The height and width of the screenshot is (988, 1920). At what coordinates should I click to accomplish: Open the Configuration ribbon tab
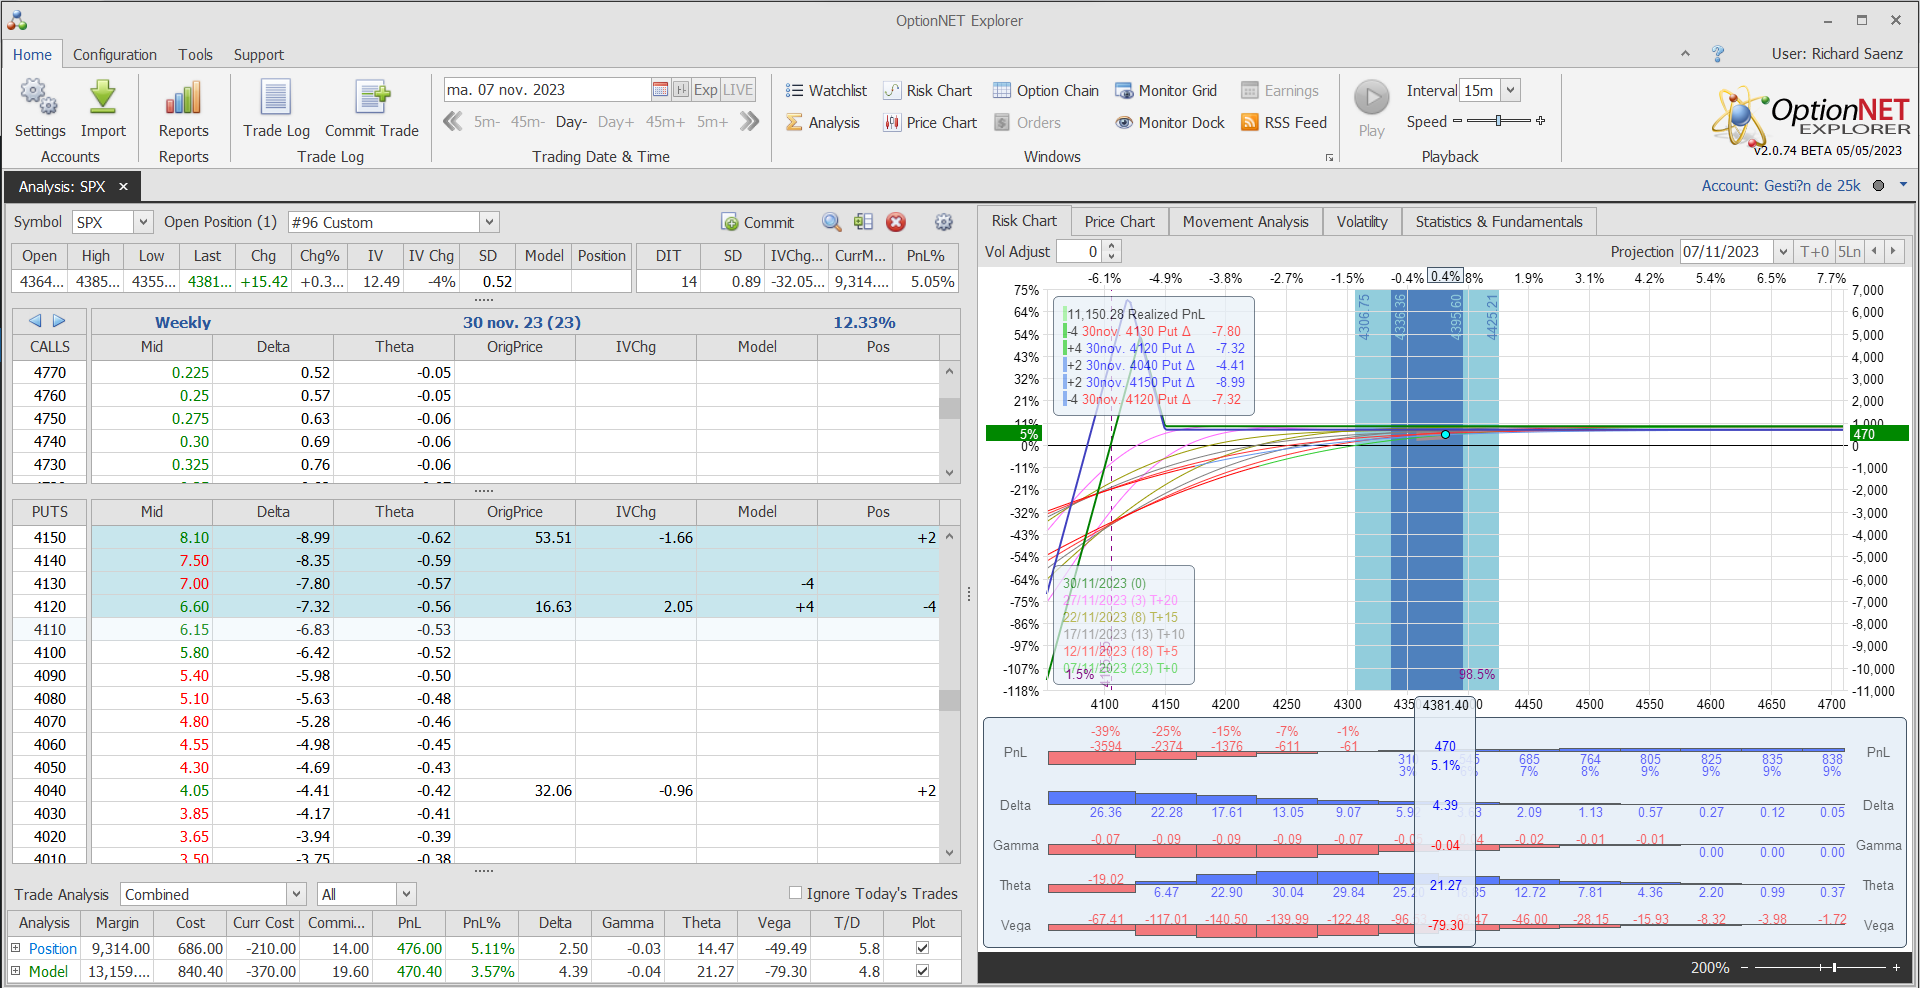pyautogui.click(x=114, y=55)
